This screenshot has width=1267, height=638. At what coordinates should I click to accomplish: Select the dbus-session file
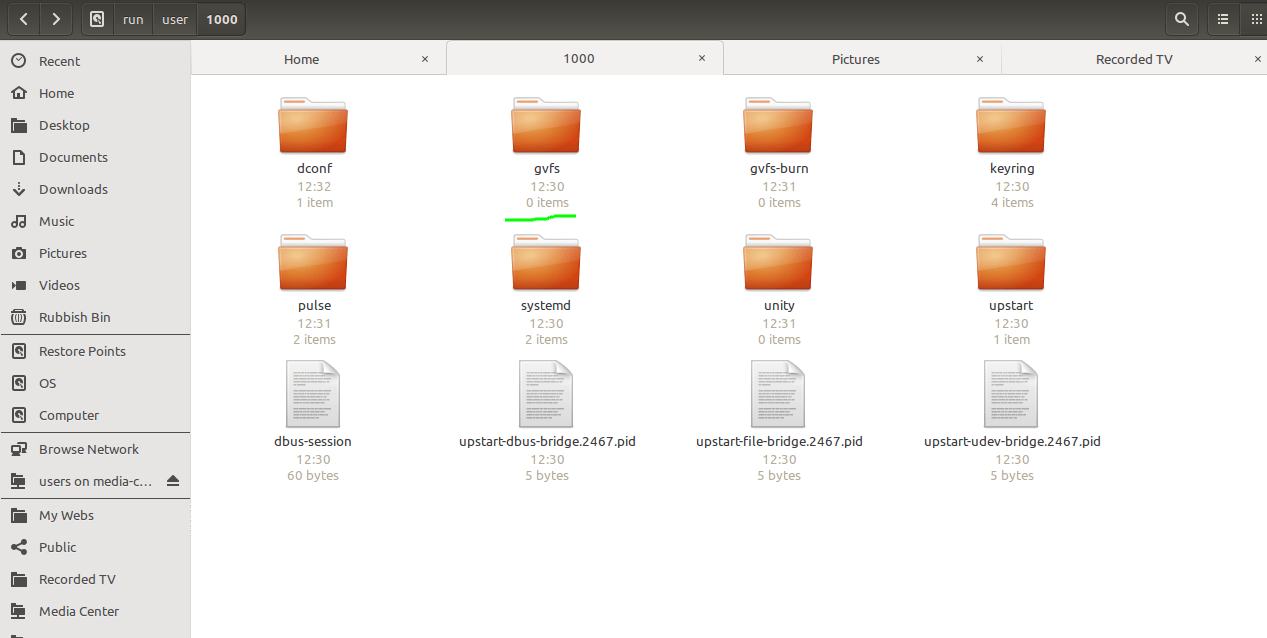point(312,393)
